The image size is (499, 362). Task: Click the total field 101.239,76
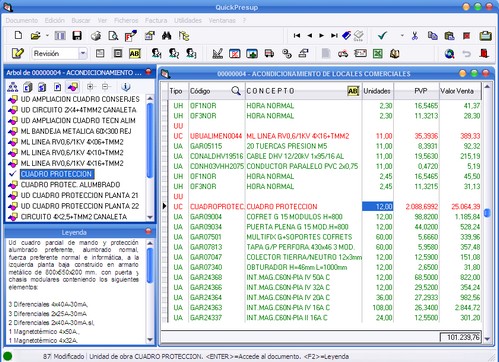coord(460,337)
